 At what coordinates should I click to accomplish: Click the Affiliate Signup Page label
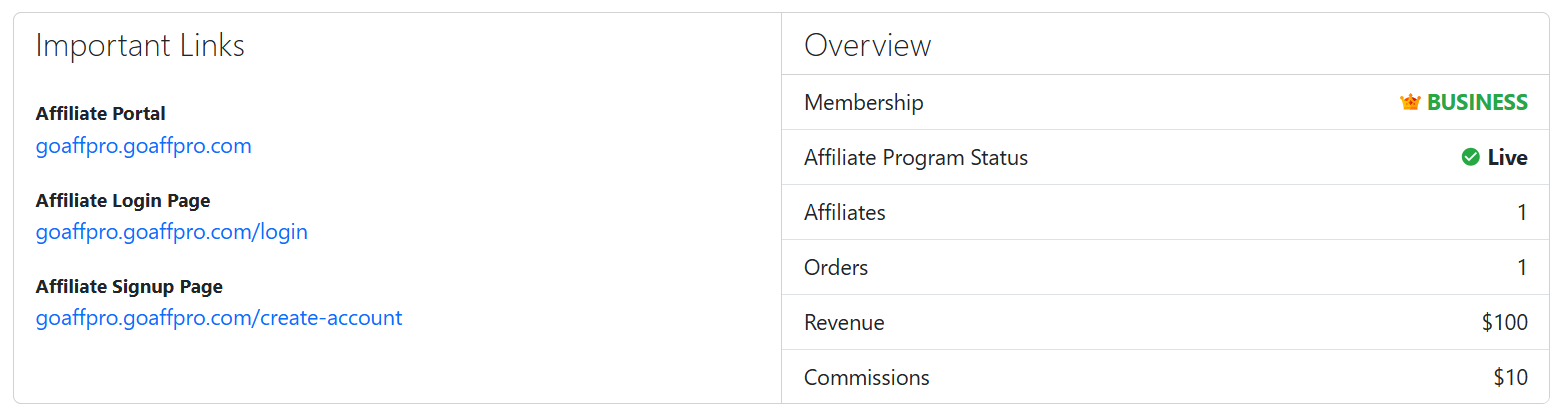[x=129, y=287]
